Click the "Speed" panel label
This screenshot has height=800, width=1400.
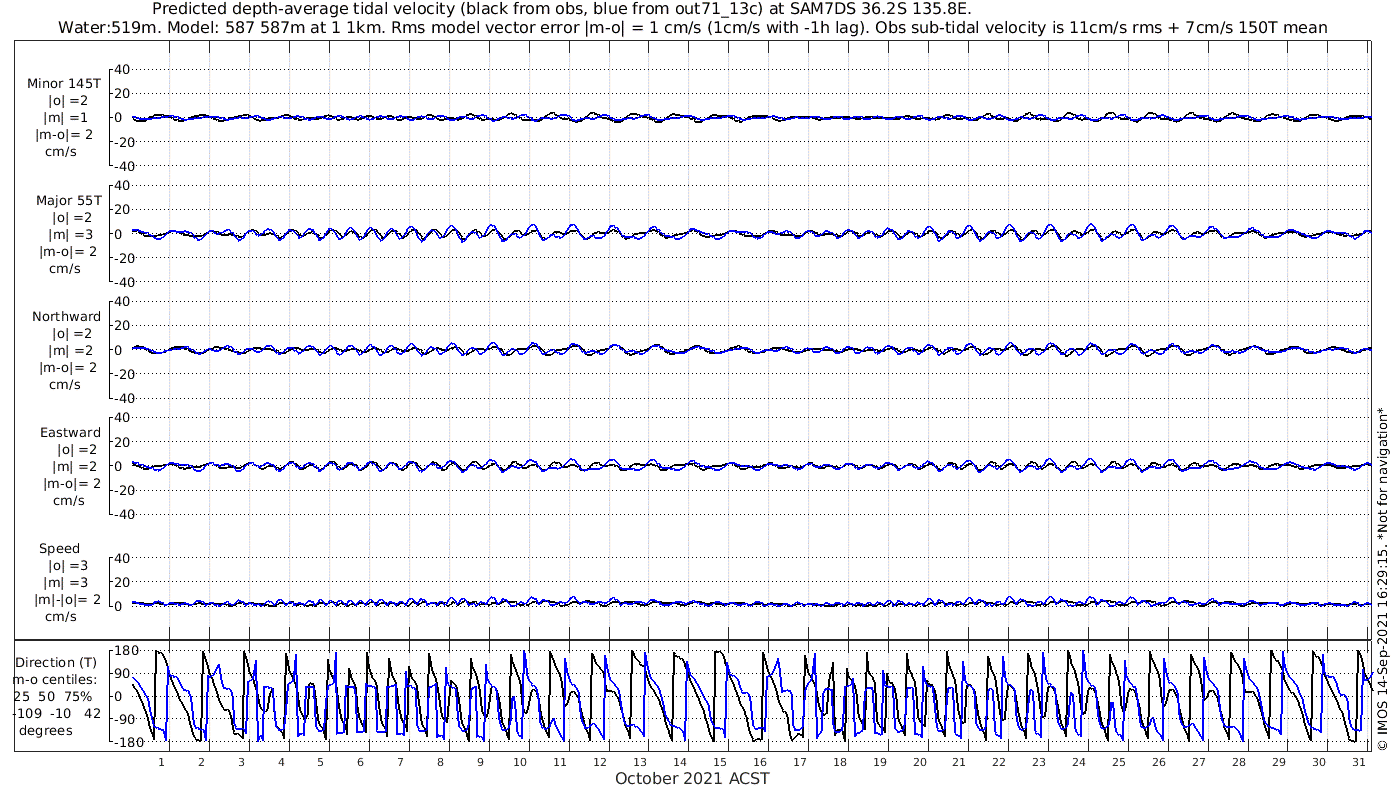60,549
